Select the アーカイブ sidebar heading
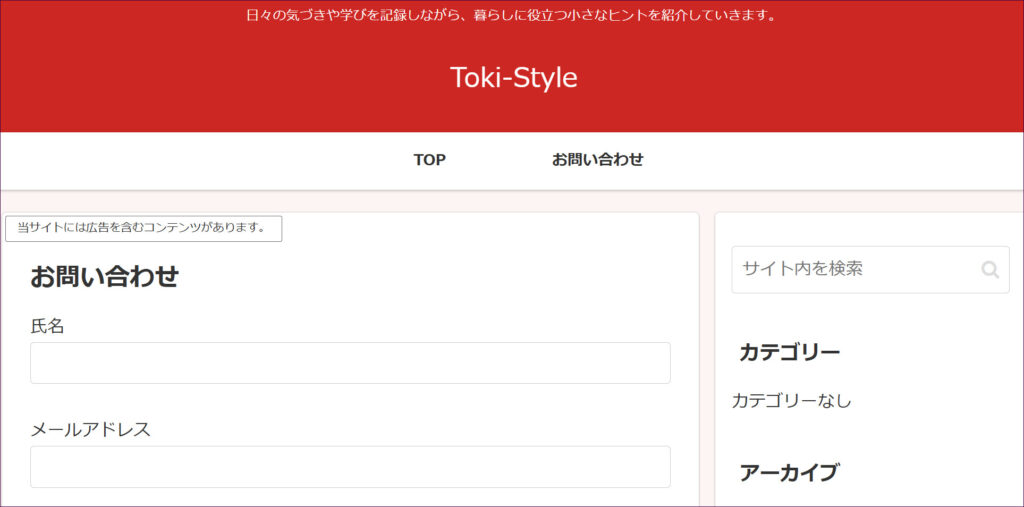This screenshot has height=507, width=1024. tap(788, 473)
